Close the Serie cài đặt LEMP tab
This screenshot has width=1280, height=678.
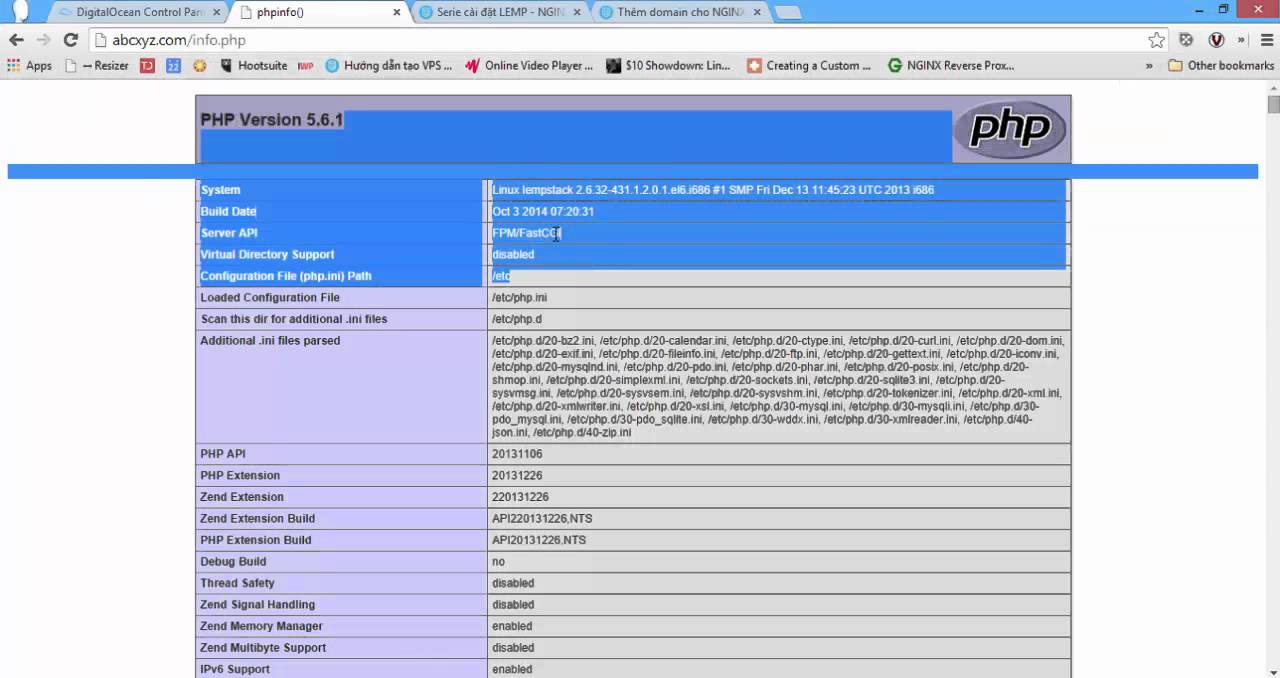pos(577,12)
